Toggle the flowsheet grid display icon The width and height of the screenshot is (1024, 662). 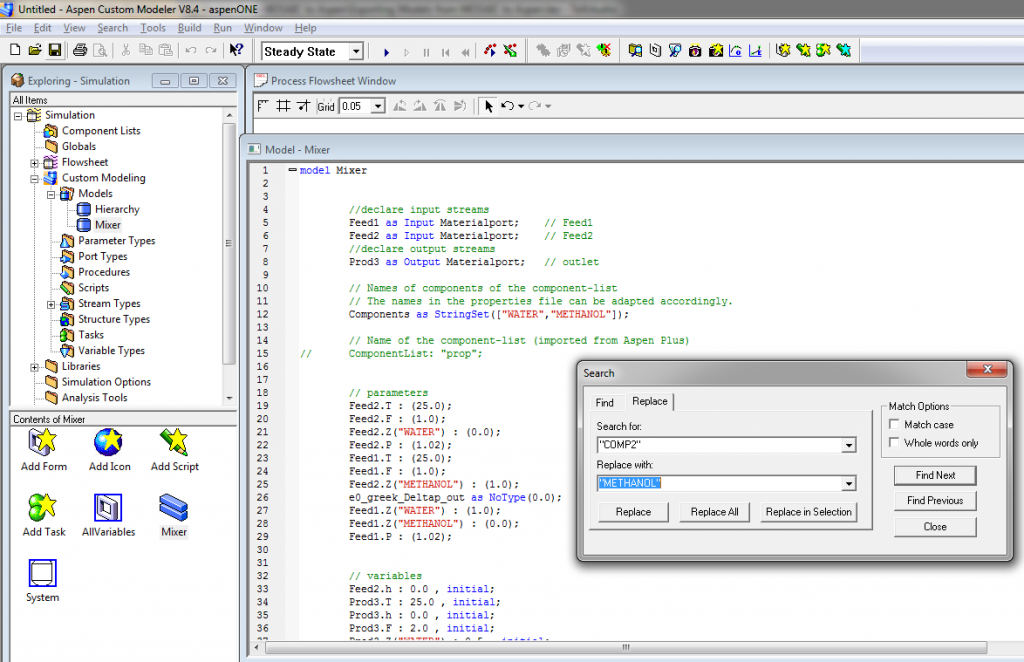(x=286, y=105)
